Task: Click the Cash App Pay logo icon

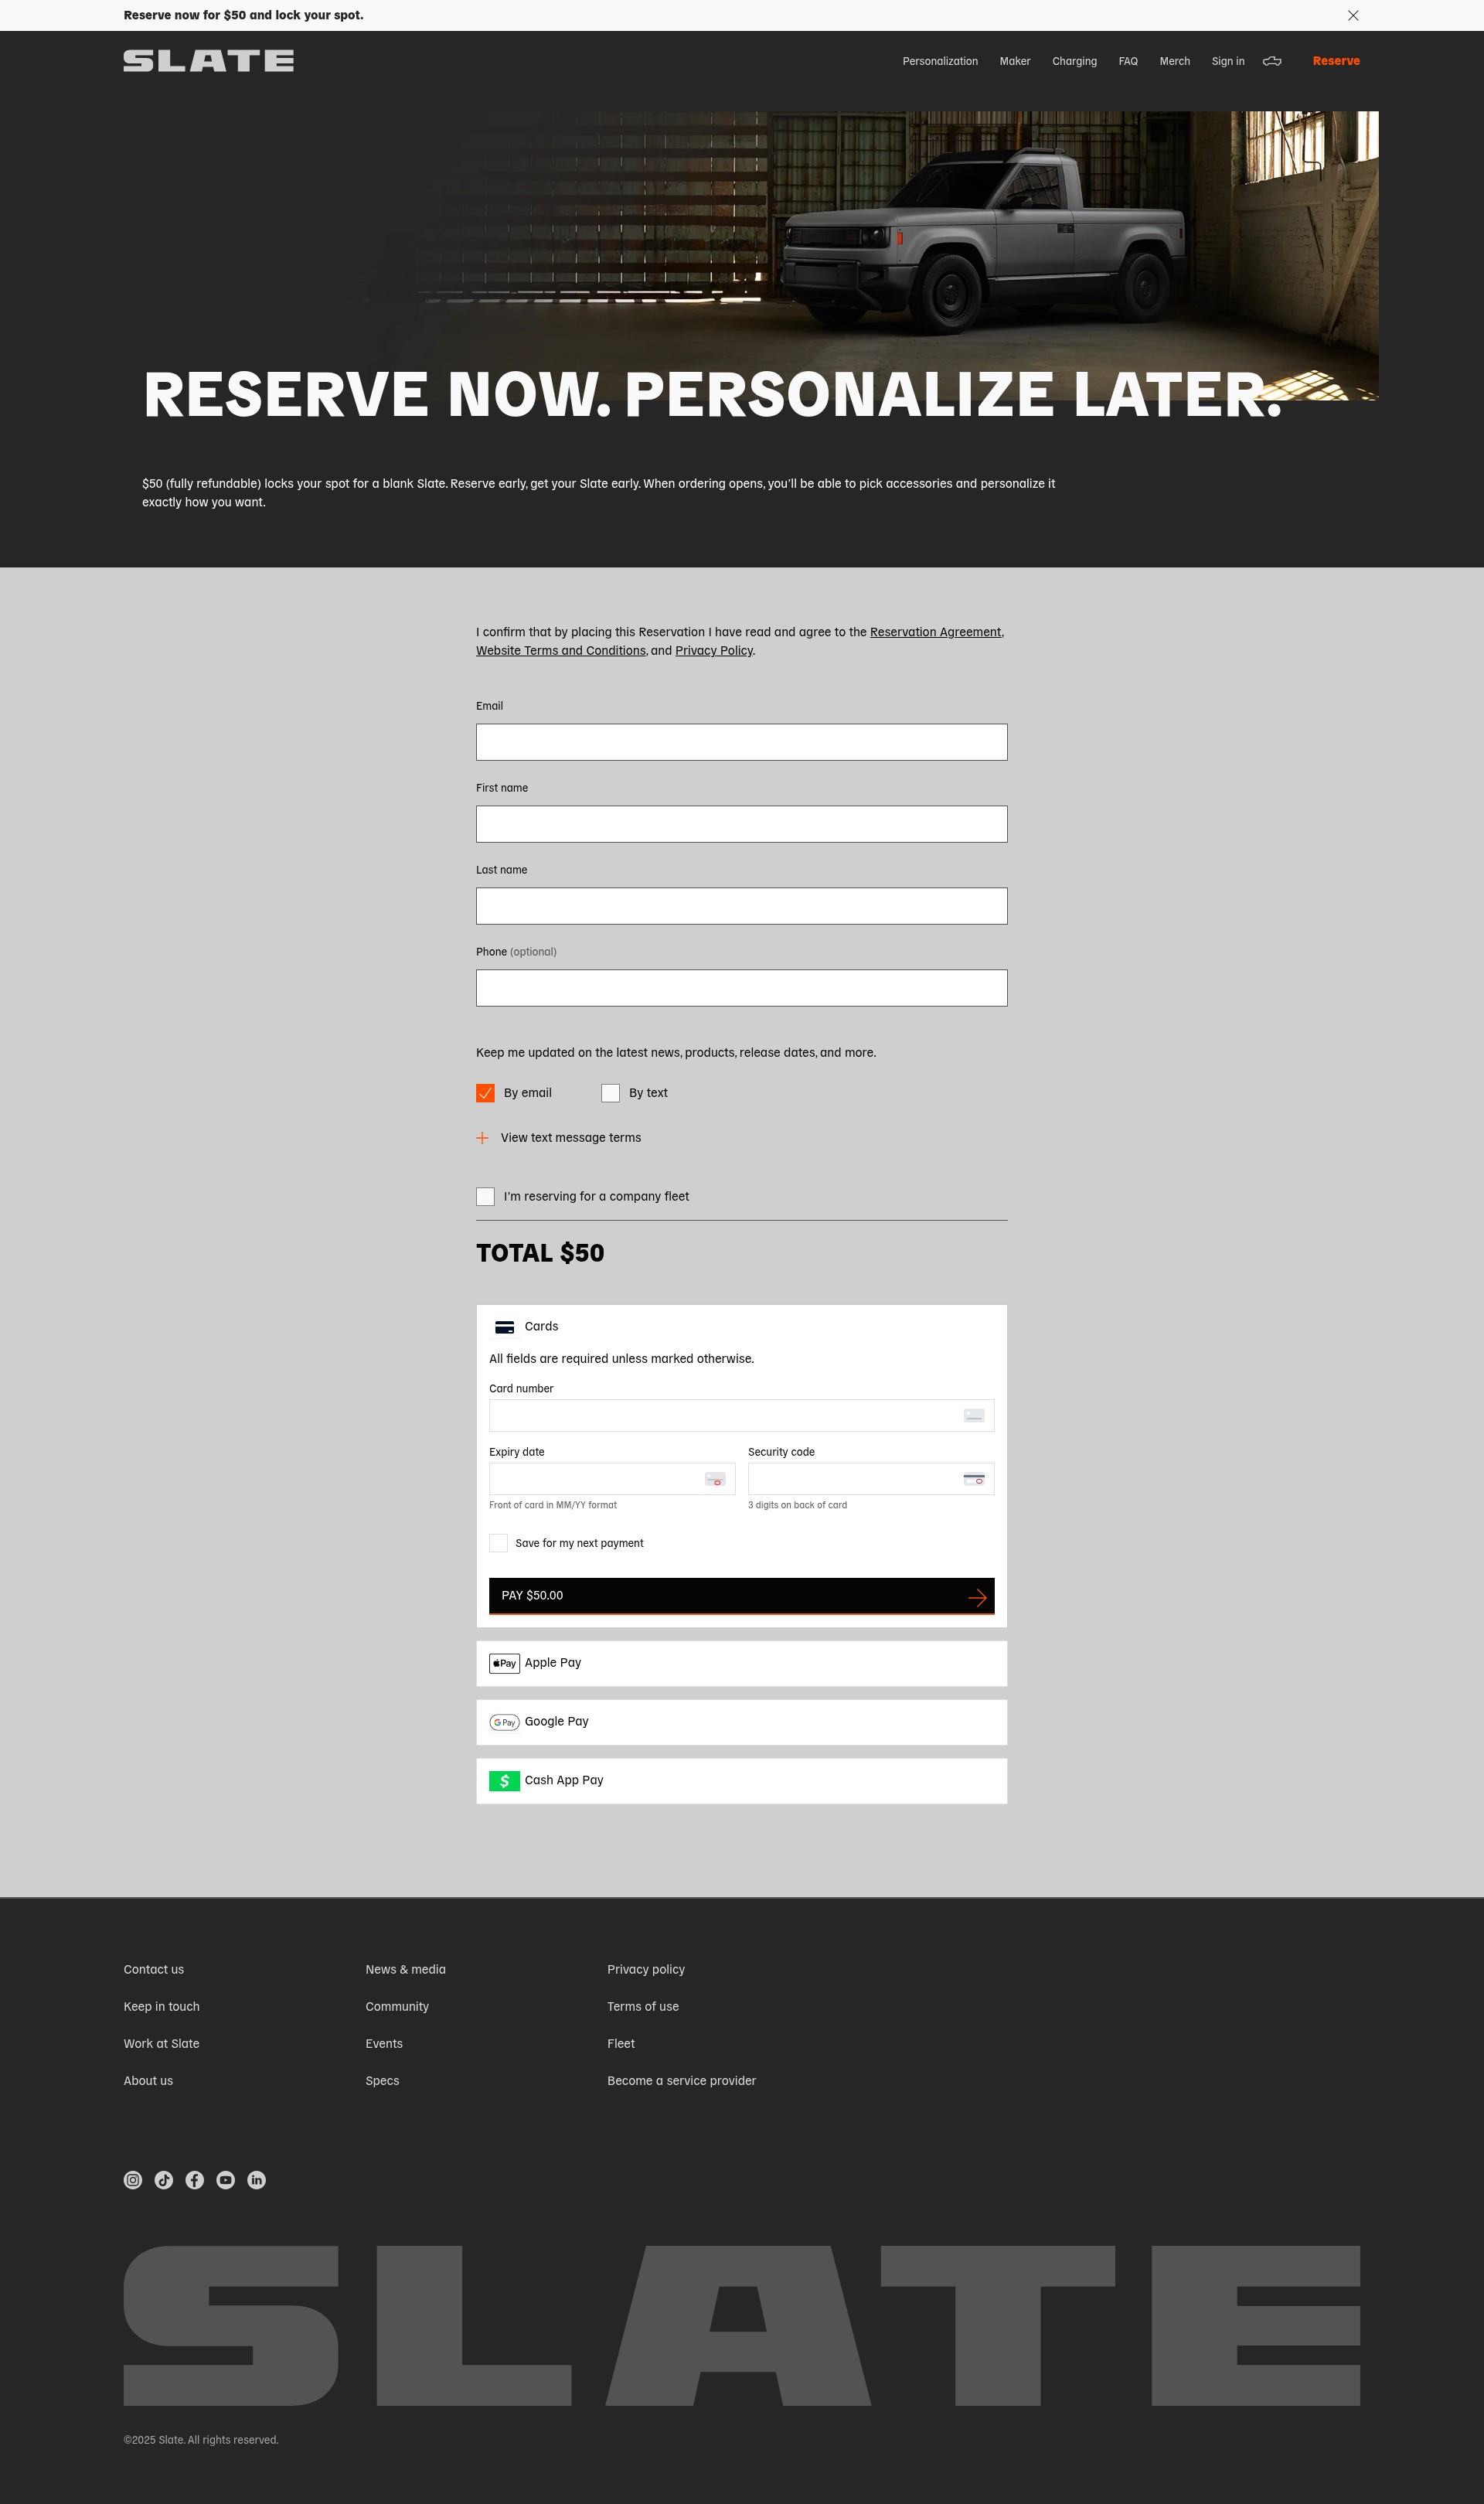Action: [504, 1781]
